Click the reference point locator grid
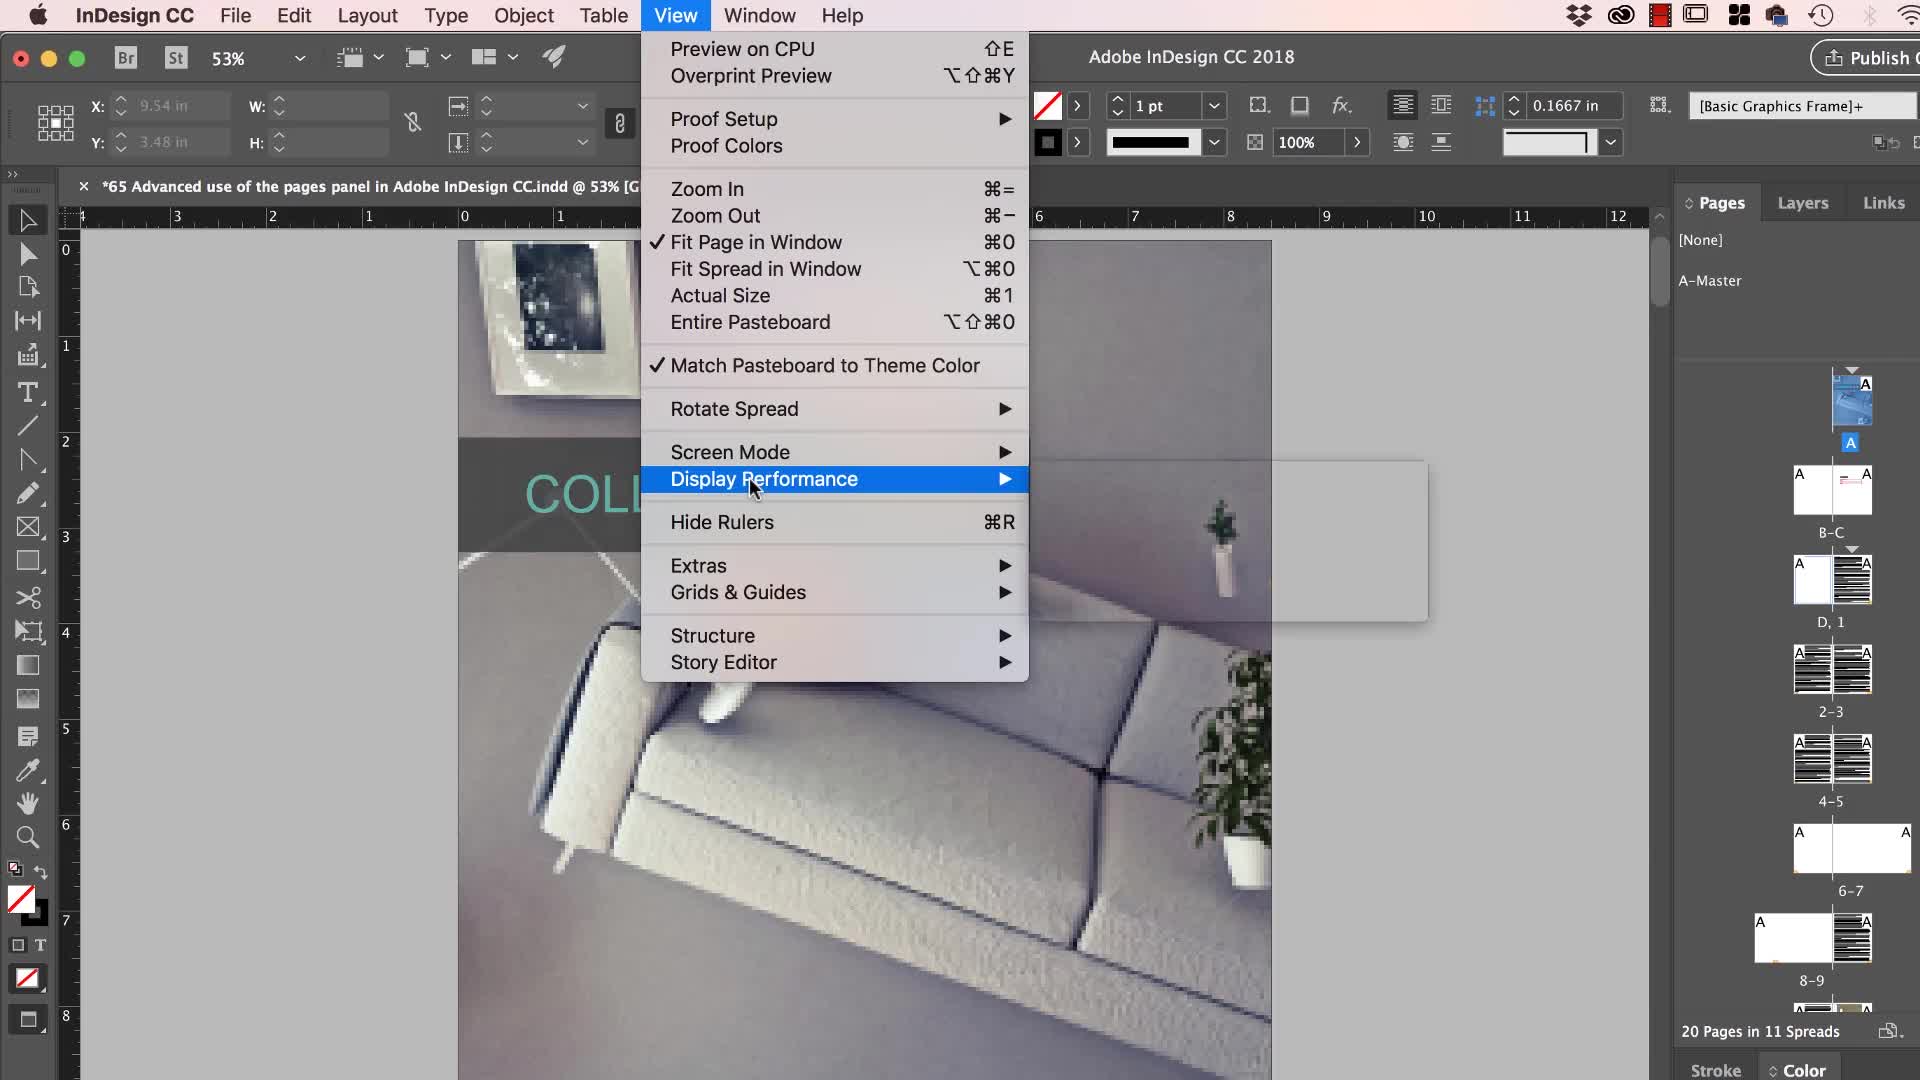 pyautogui.click(x=55, y=123)
